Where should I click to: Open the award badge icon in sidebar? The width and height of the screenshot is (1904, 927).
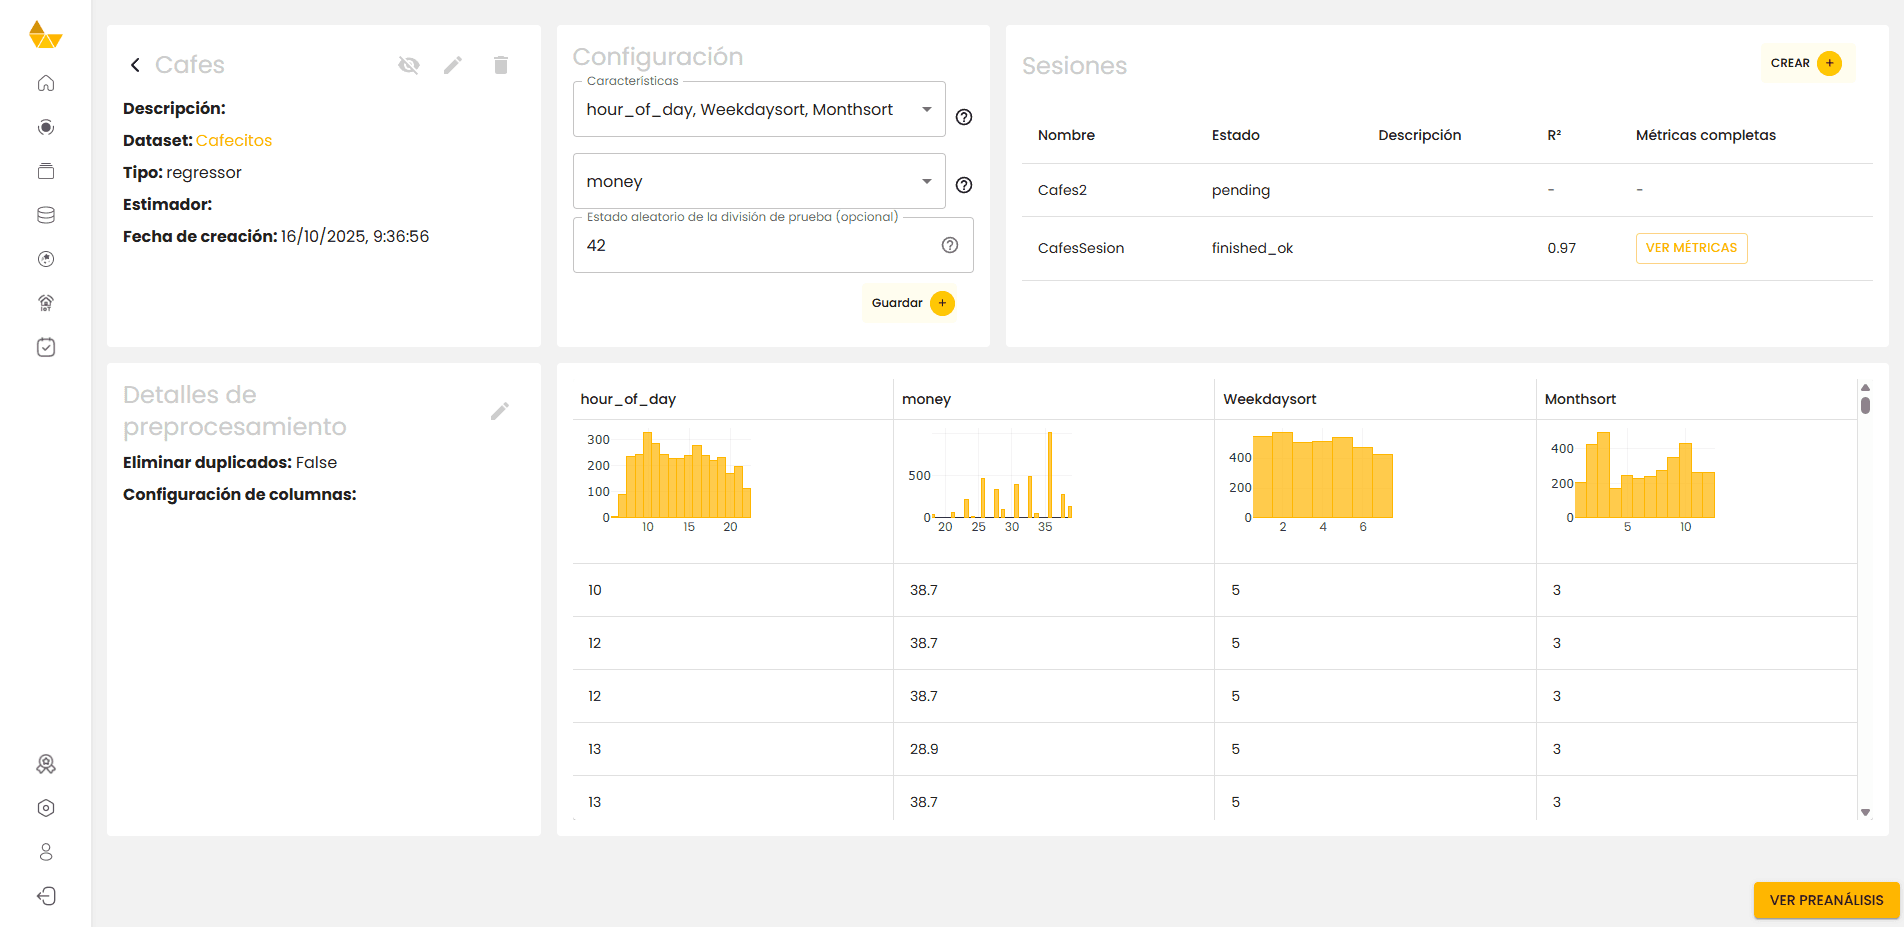pyautogui.click(x=46, y=764)
